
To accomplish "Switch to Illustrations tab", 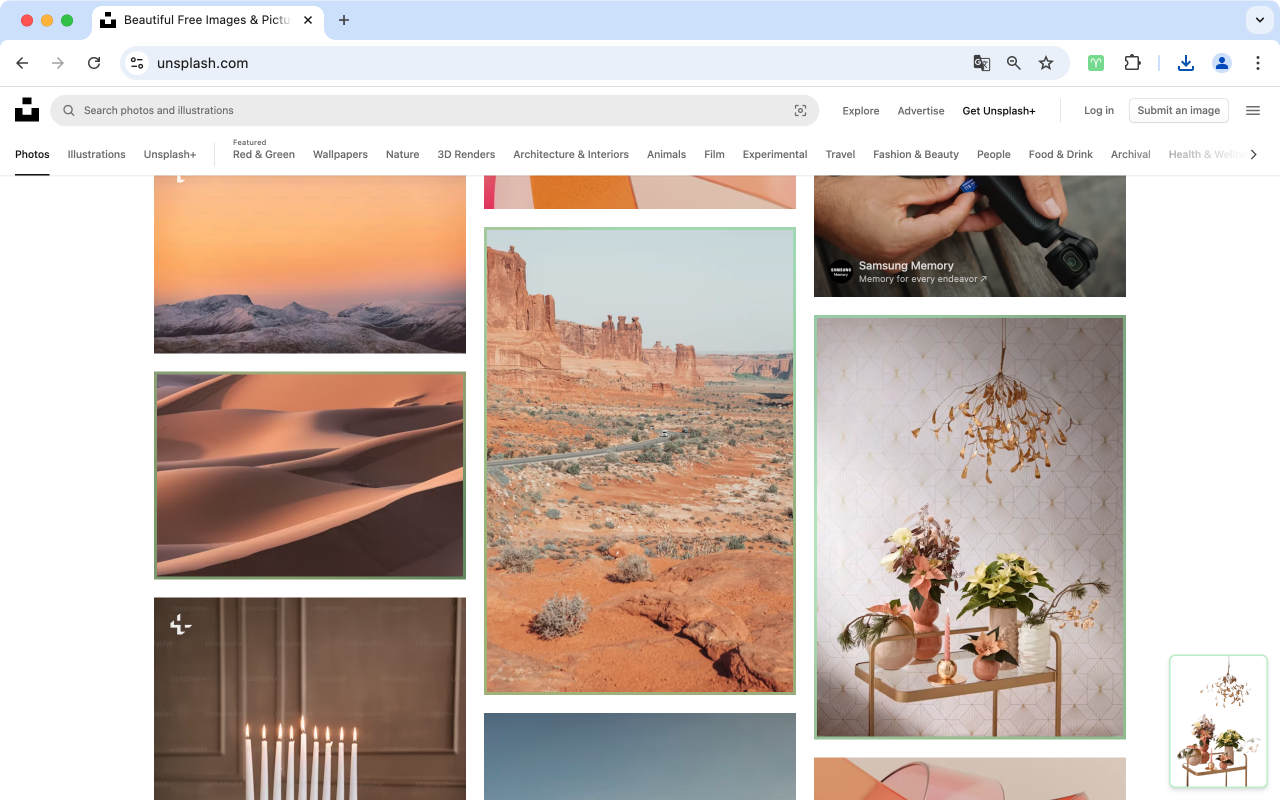I will coord(96,155).
